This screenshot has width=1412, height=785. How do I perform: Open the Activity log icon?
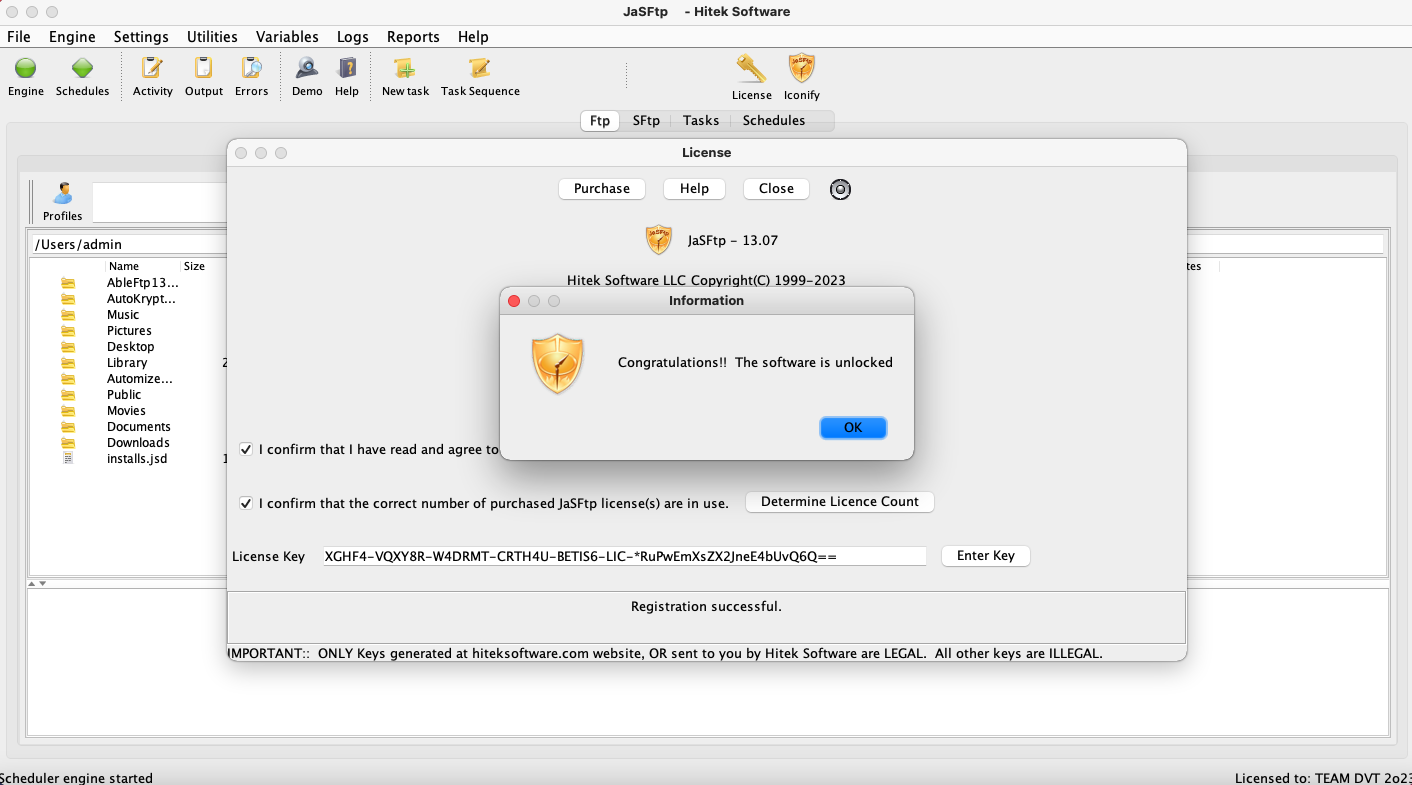(x=152, y=69)
